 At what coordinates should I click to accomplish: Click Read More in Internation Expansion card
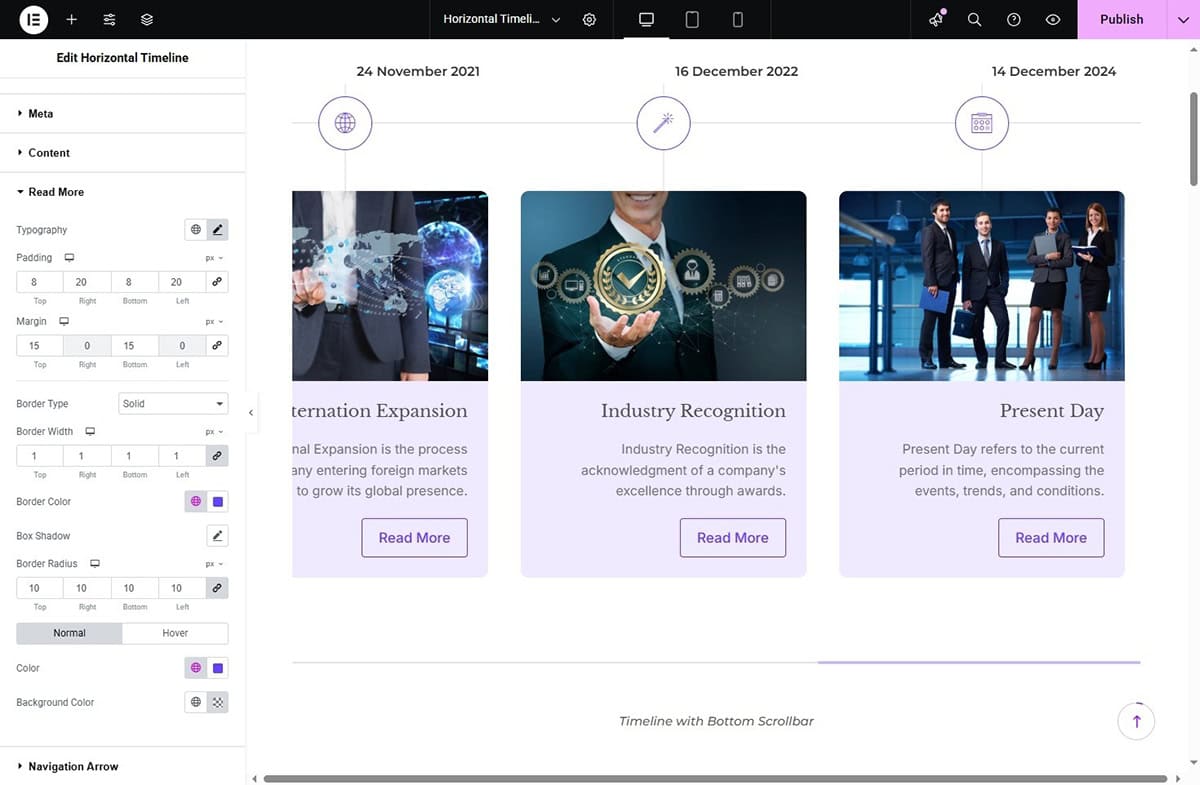coord(414,537)
